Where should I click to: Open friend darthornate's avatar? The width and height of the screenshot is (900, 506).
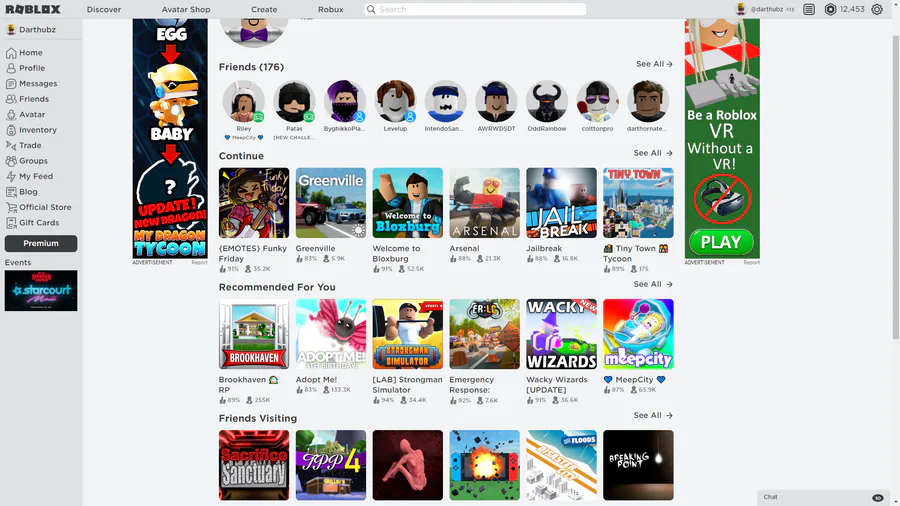648,102
